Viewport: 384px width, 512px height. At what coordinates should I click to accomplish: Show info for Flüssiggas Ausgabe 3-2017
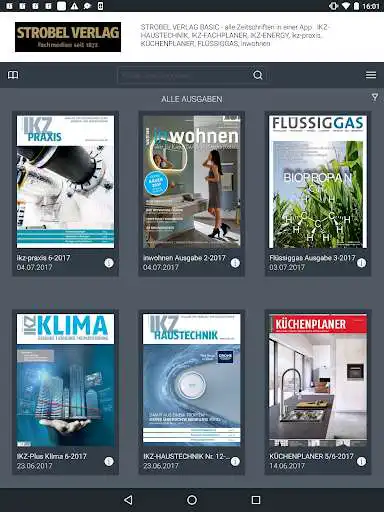[x=361, y=263]
